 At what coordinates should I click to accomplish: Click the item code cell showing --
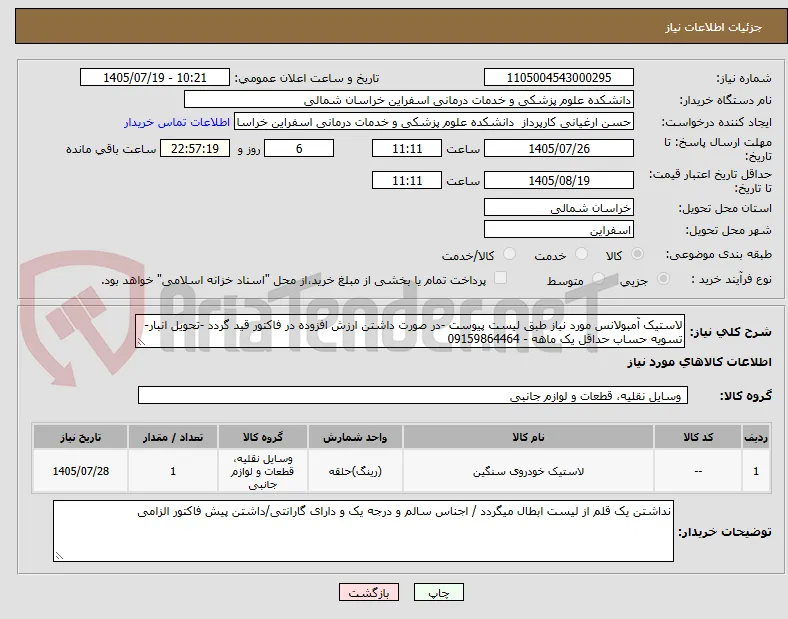(x=698, y=471)
